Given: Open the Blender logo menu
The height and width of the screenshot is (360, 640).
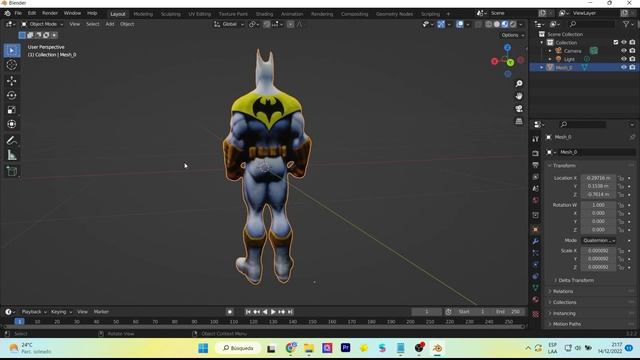Looking at the screenshot, I should click(7, 13).
